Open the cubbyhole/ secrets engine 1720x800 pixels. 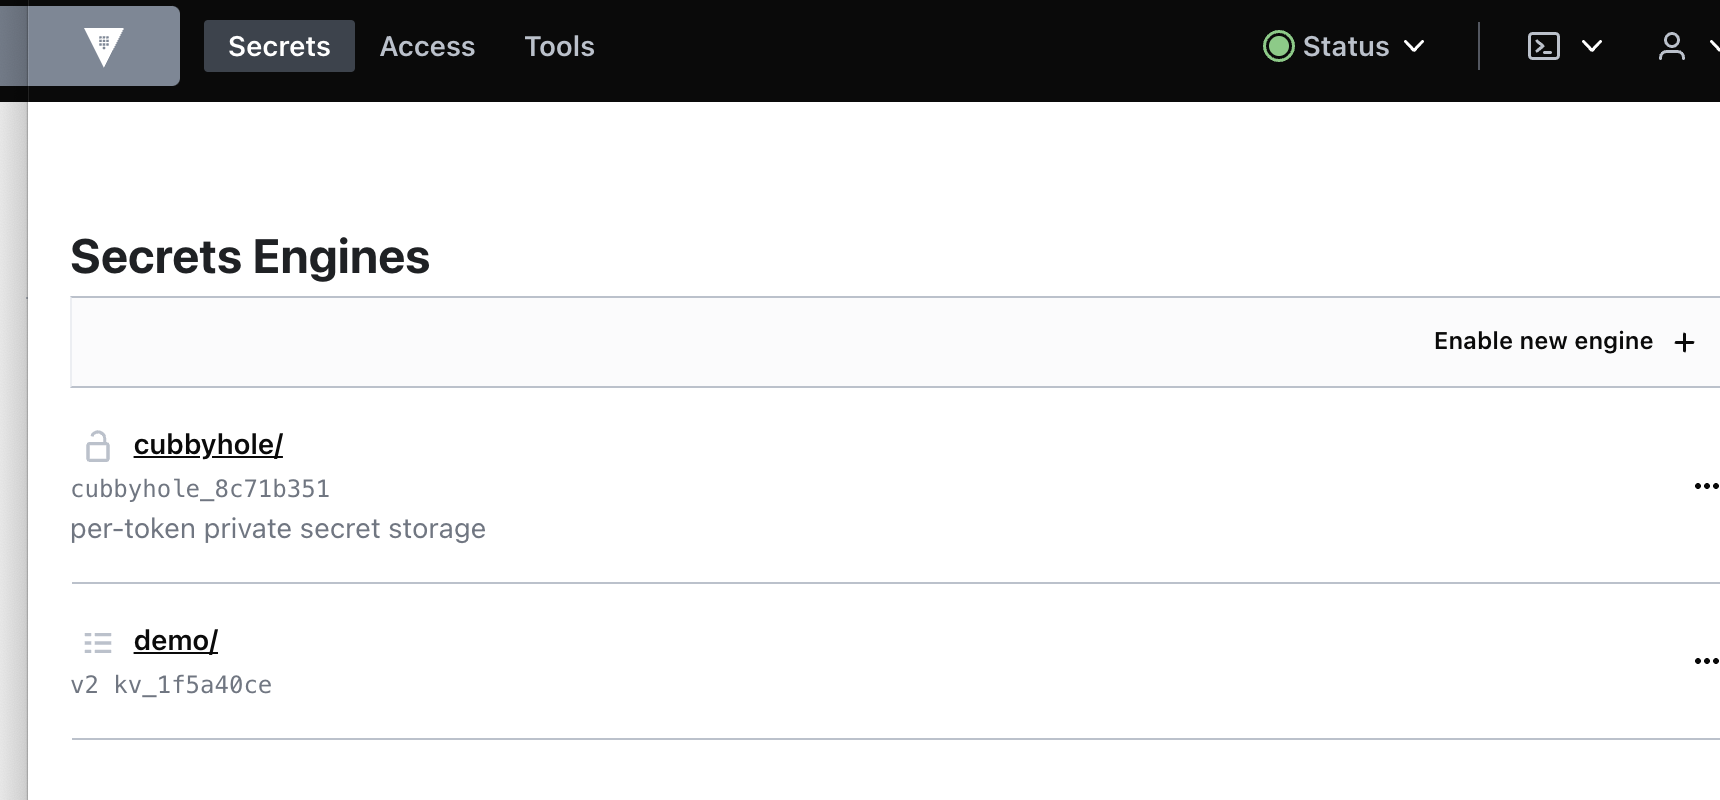coord(208,444)
